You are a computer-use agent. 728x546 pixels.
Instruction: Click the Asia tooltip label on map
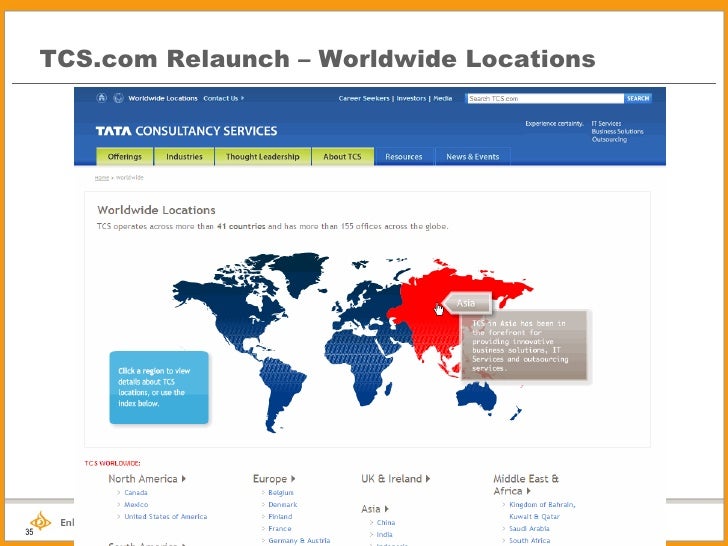467,303
